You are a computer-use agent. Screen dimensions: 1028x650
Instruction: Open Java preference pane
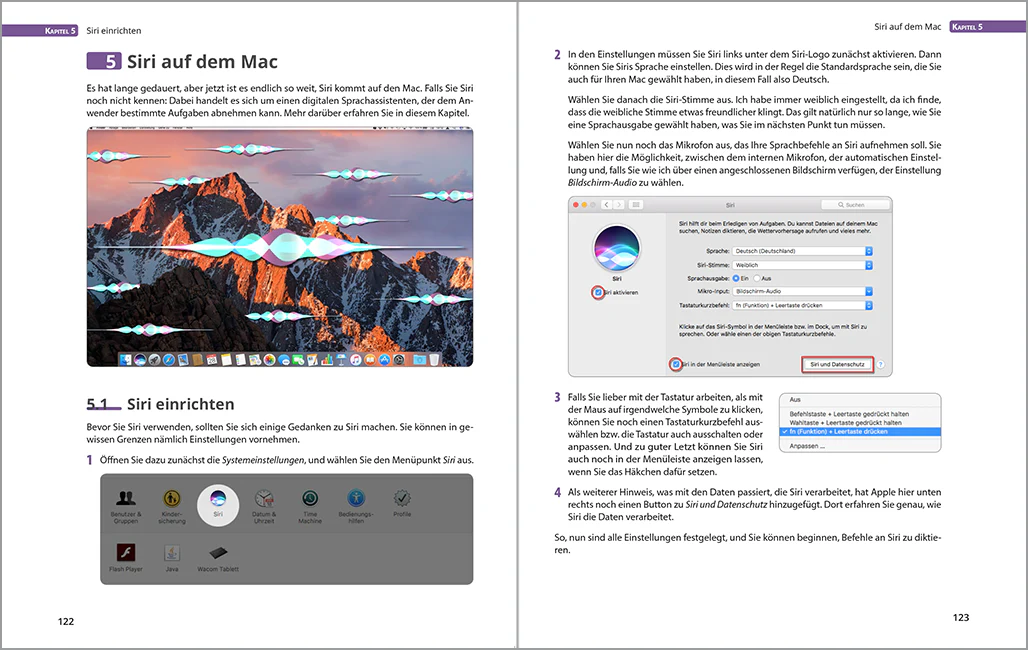[x=172, y=558]
